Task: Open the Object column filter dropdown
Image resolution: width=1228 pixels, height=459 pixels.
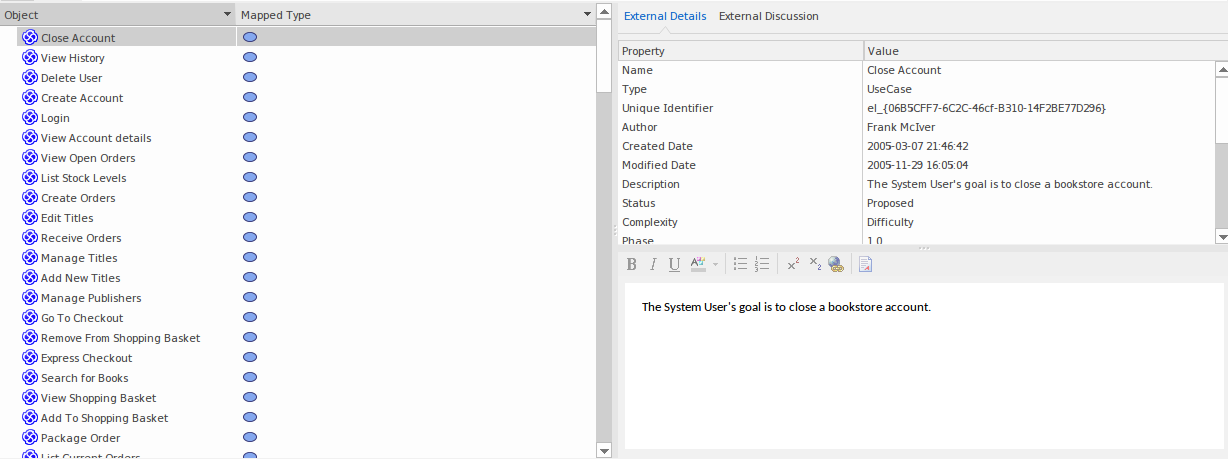Action: pyautogui.click(x=227, y=15)
